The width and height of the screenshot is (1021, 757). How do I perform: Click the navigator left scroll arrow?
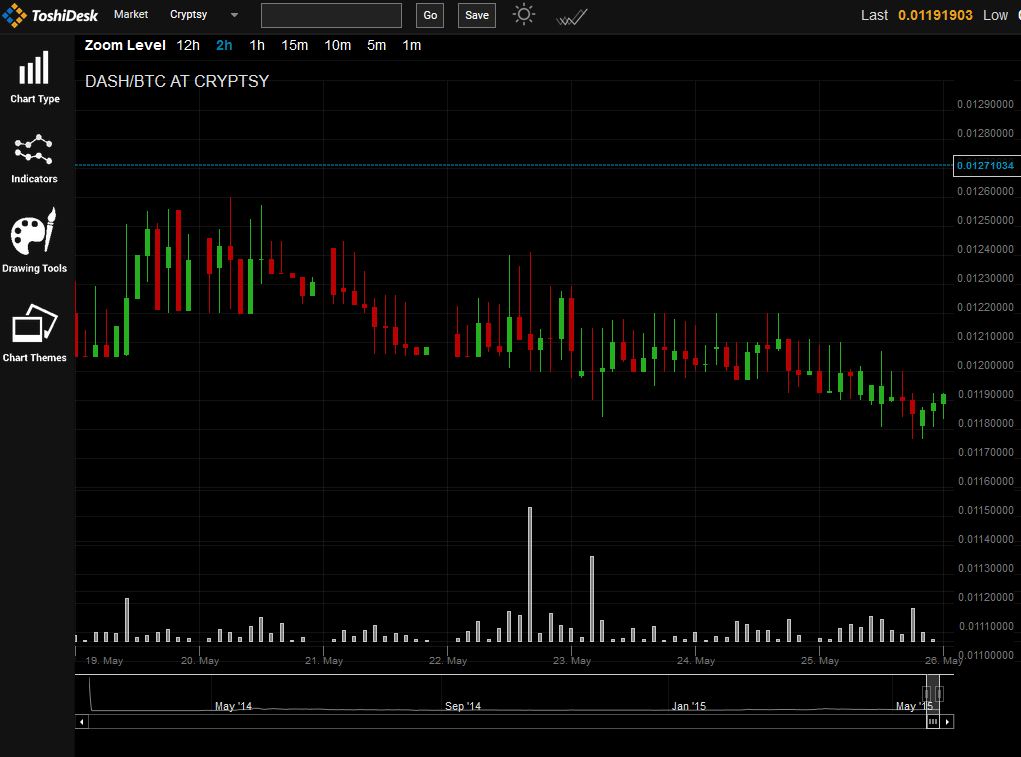(81, 721)
